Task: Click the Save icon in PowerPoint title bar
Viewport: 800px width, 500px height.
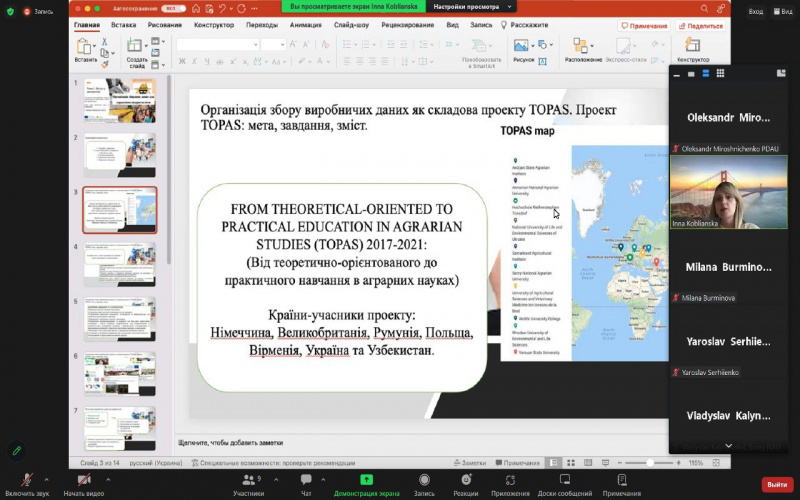Action: 209,9
